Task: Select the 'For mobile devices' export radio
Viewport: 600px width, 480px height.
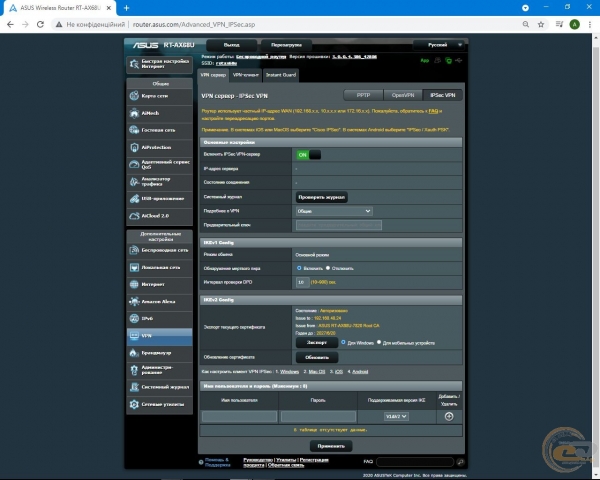Action: 379,342
